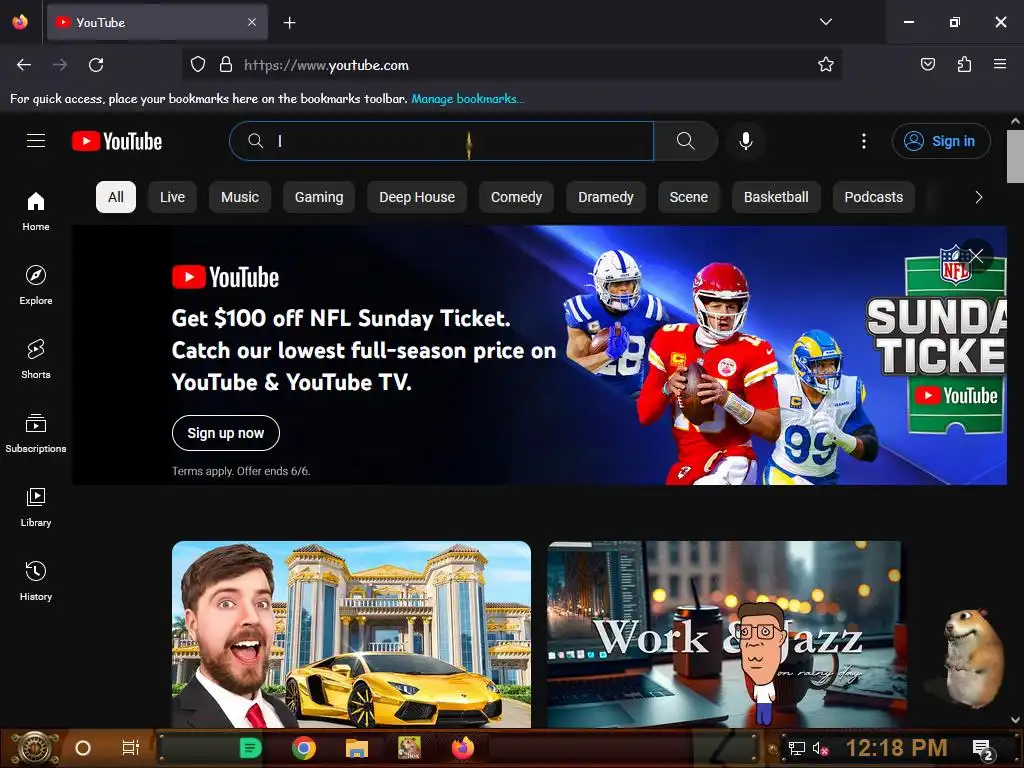Open Cortana circle in taskbar
Screen dimensions: 1024x768
[x=83, y=748]
